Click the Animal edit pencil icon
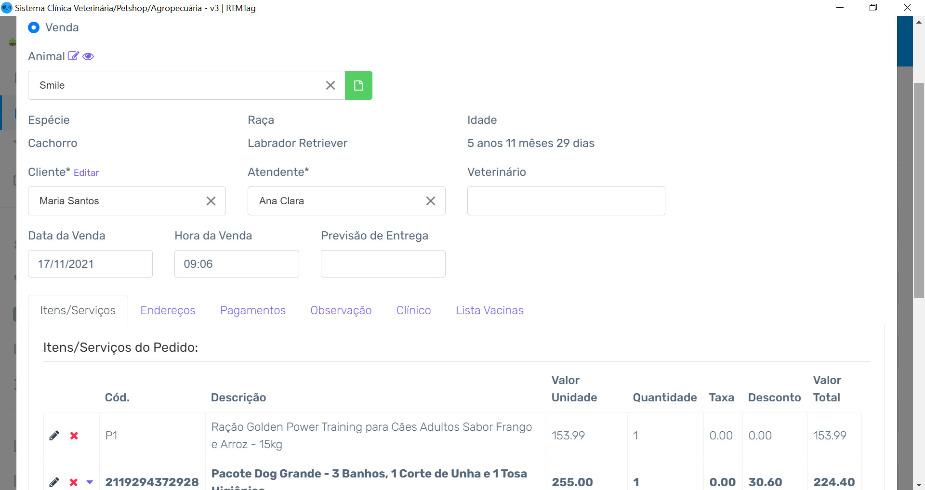The image size is (925, 490). click(x=73, y=56)
